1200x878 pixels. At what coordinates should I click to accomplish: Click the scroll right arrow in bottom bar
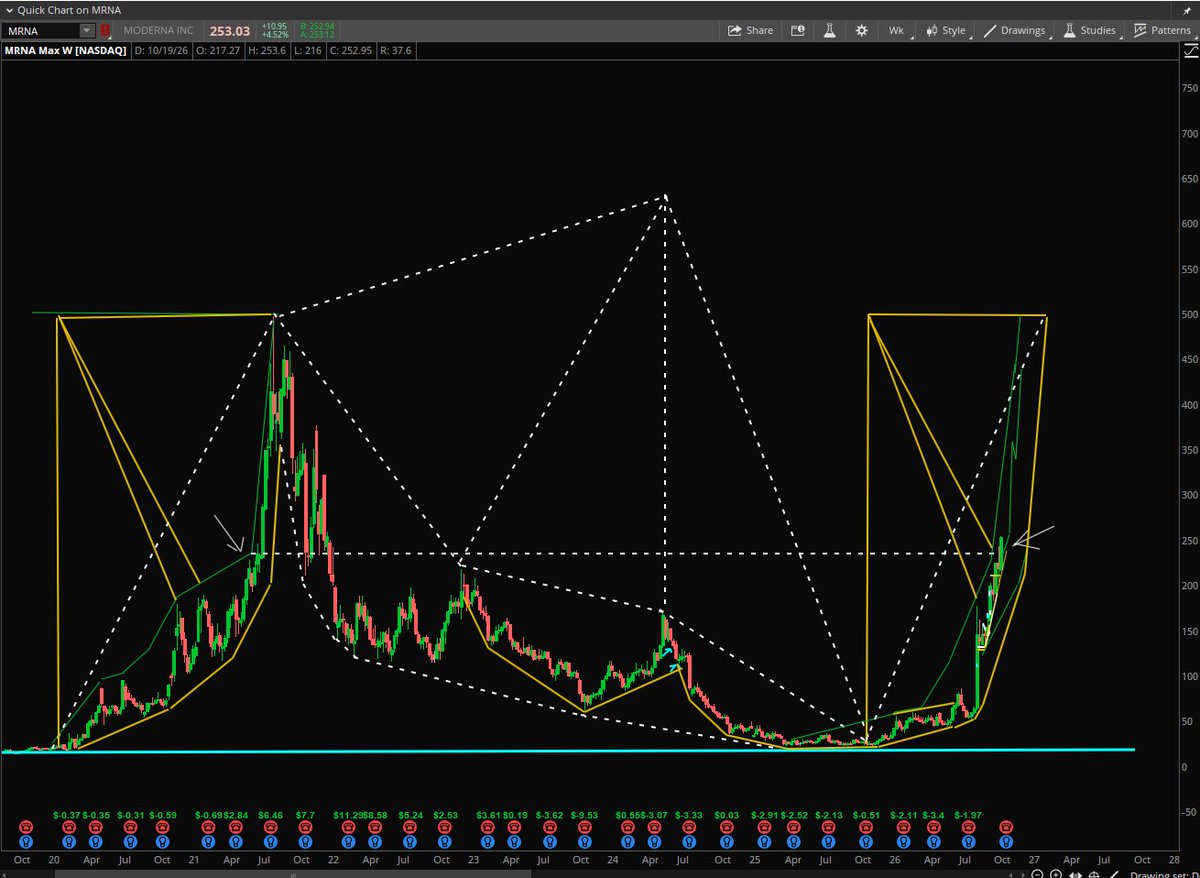tap(1022, 874)
